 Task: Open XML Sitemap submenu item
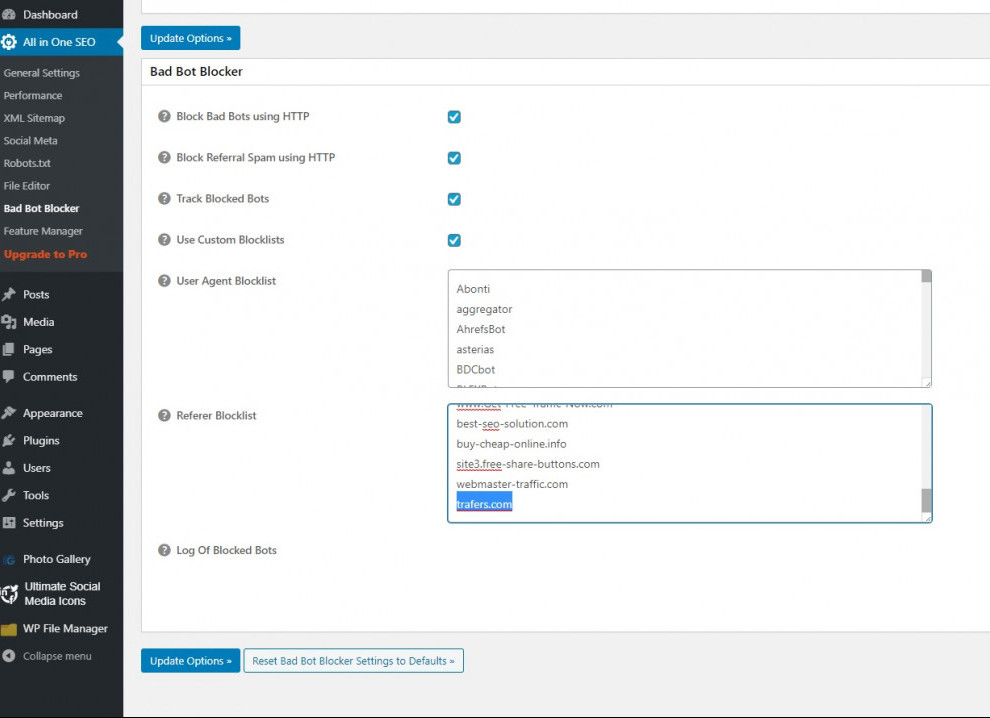(x=34, y=118)
